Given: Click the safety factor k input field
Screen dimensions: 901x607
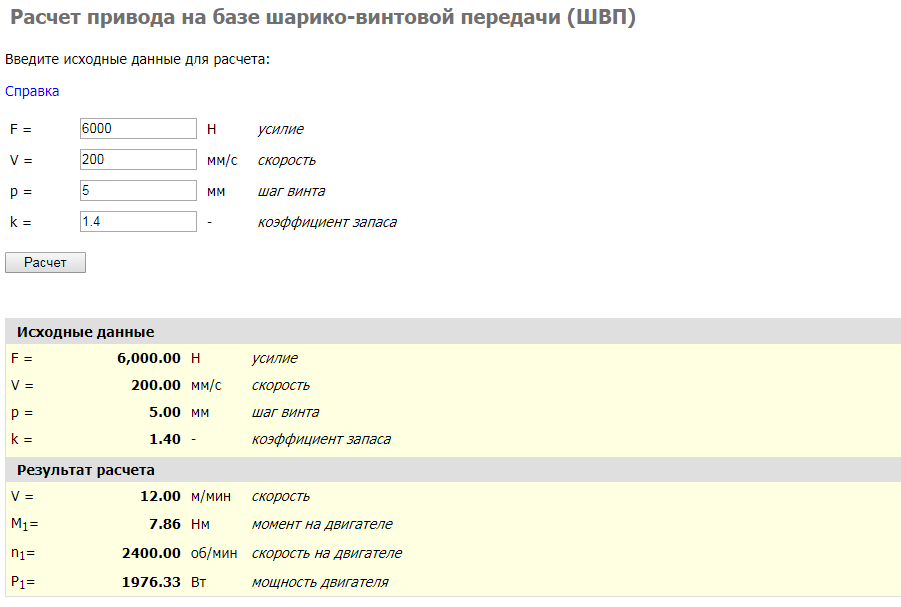Looking at the screenshot, I should (138, 222).
